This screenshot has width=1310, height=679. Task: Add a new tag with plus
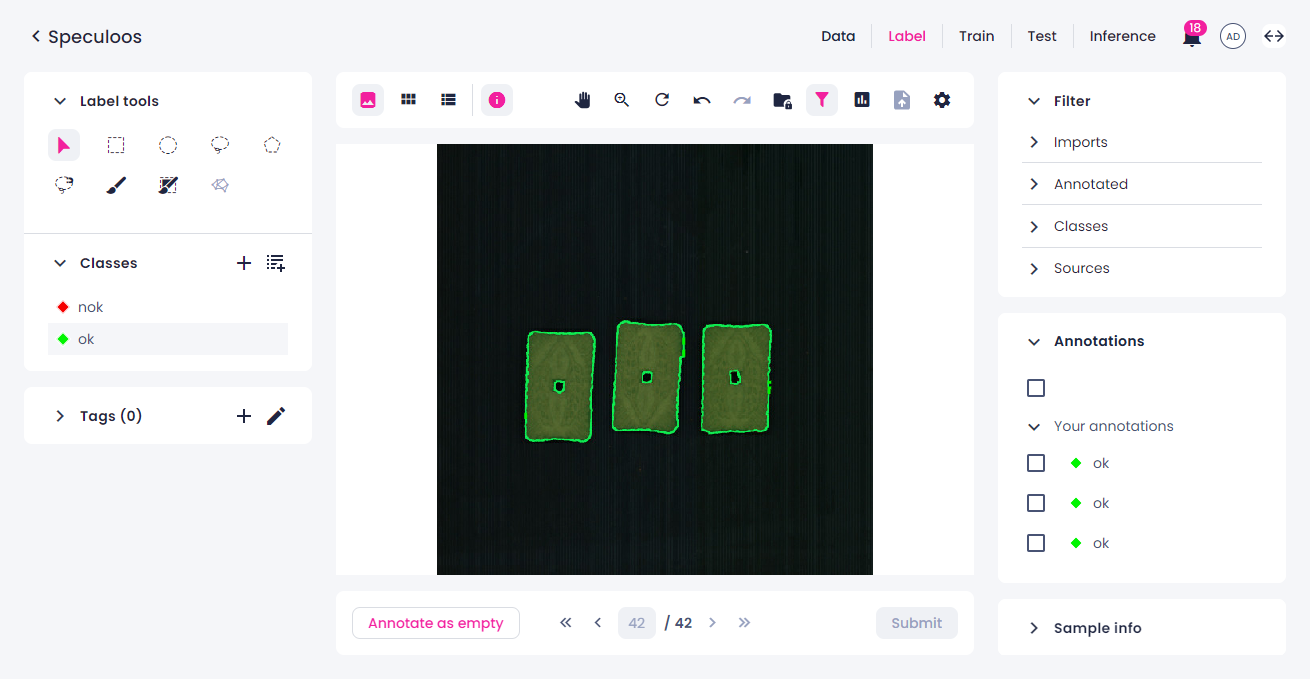point(244,416)
